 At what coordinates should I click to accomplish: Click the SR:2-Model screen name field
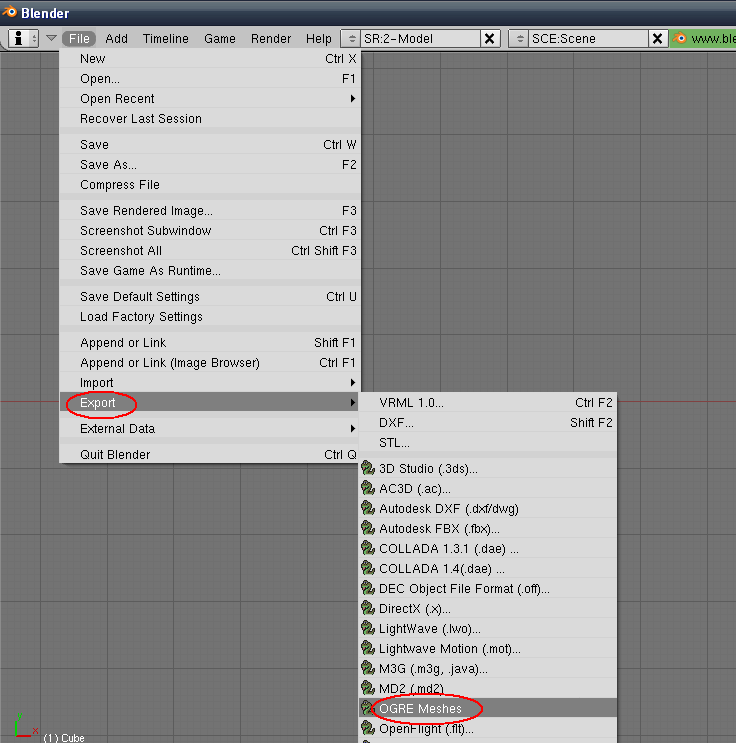click(420, 38)
